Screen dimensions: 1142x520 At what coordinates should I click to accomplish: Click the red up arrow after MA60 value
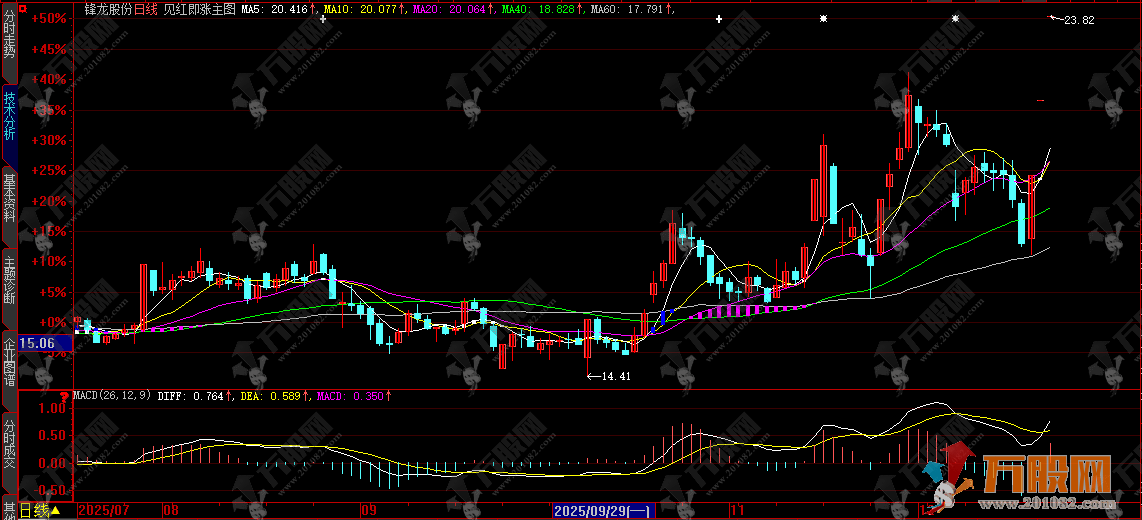coord(668,9)
